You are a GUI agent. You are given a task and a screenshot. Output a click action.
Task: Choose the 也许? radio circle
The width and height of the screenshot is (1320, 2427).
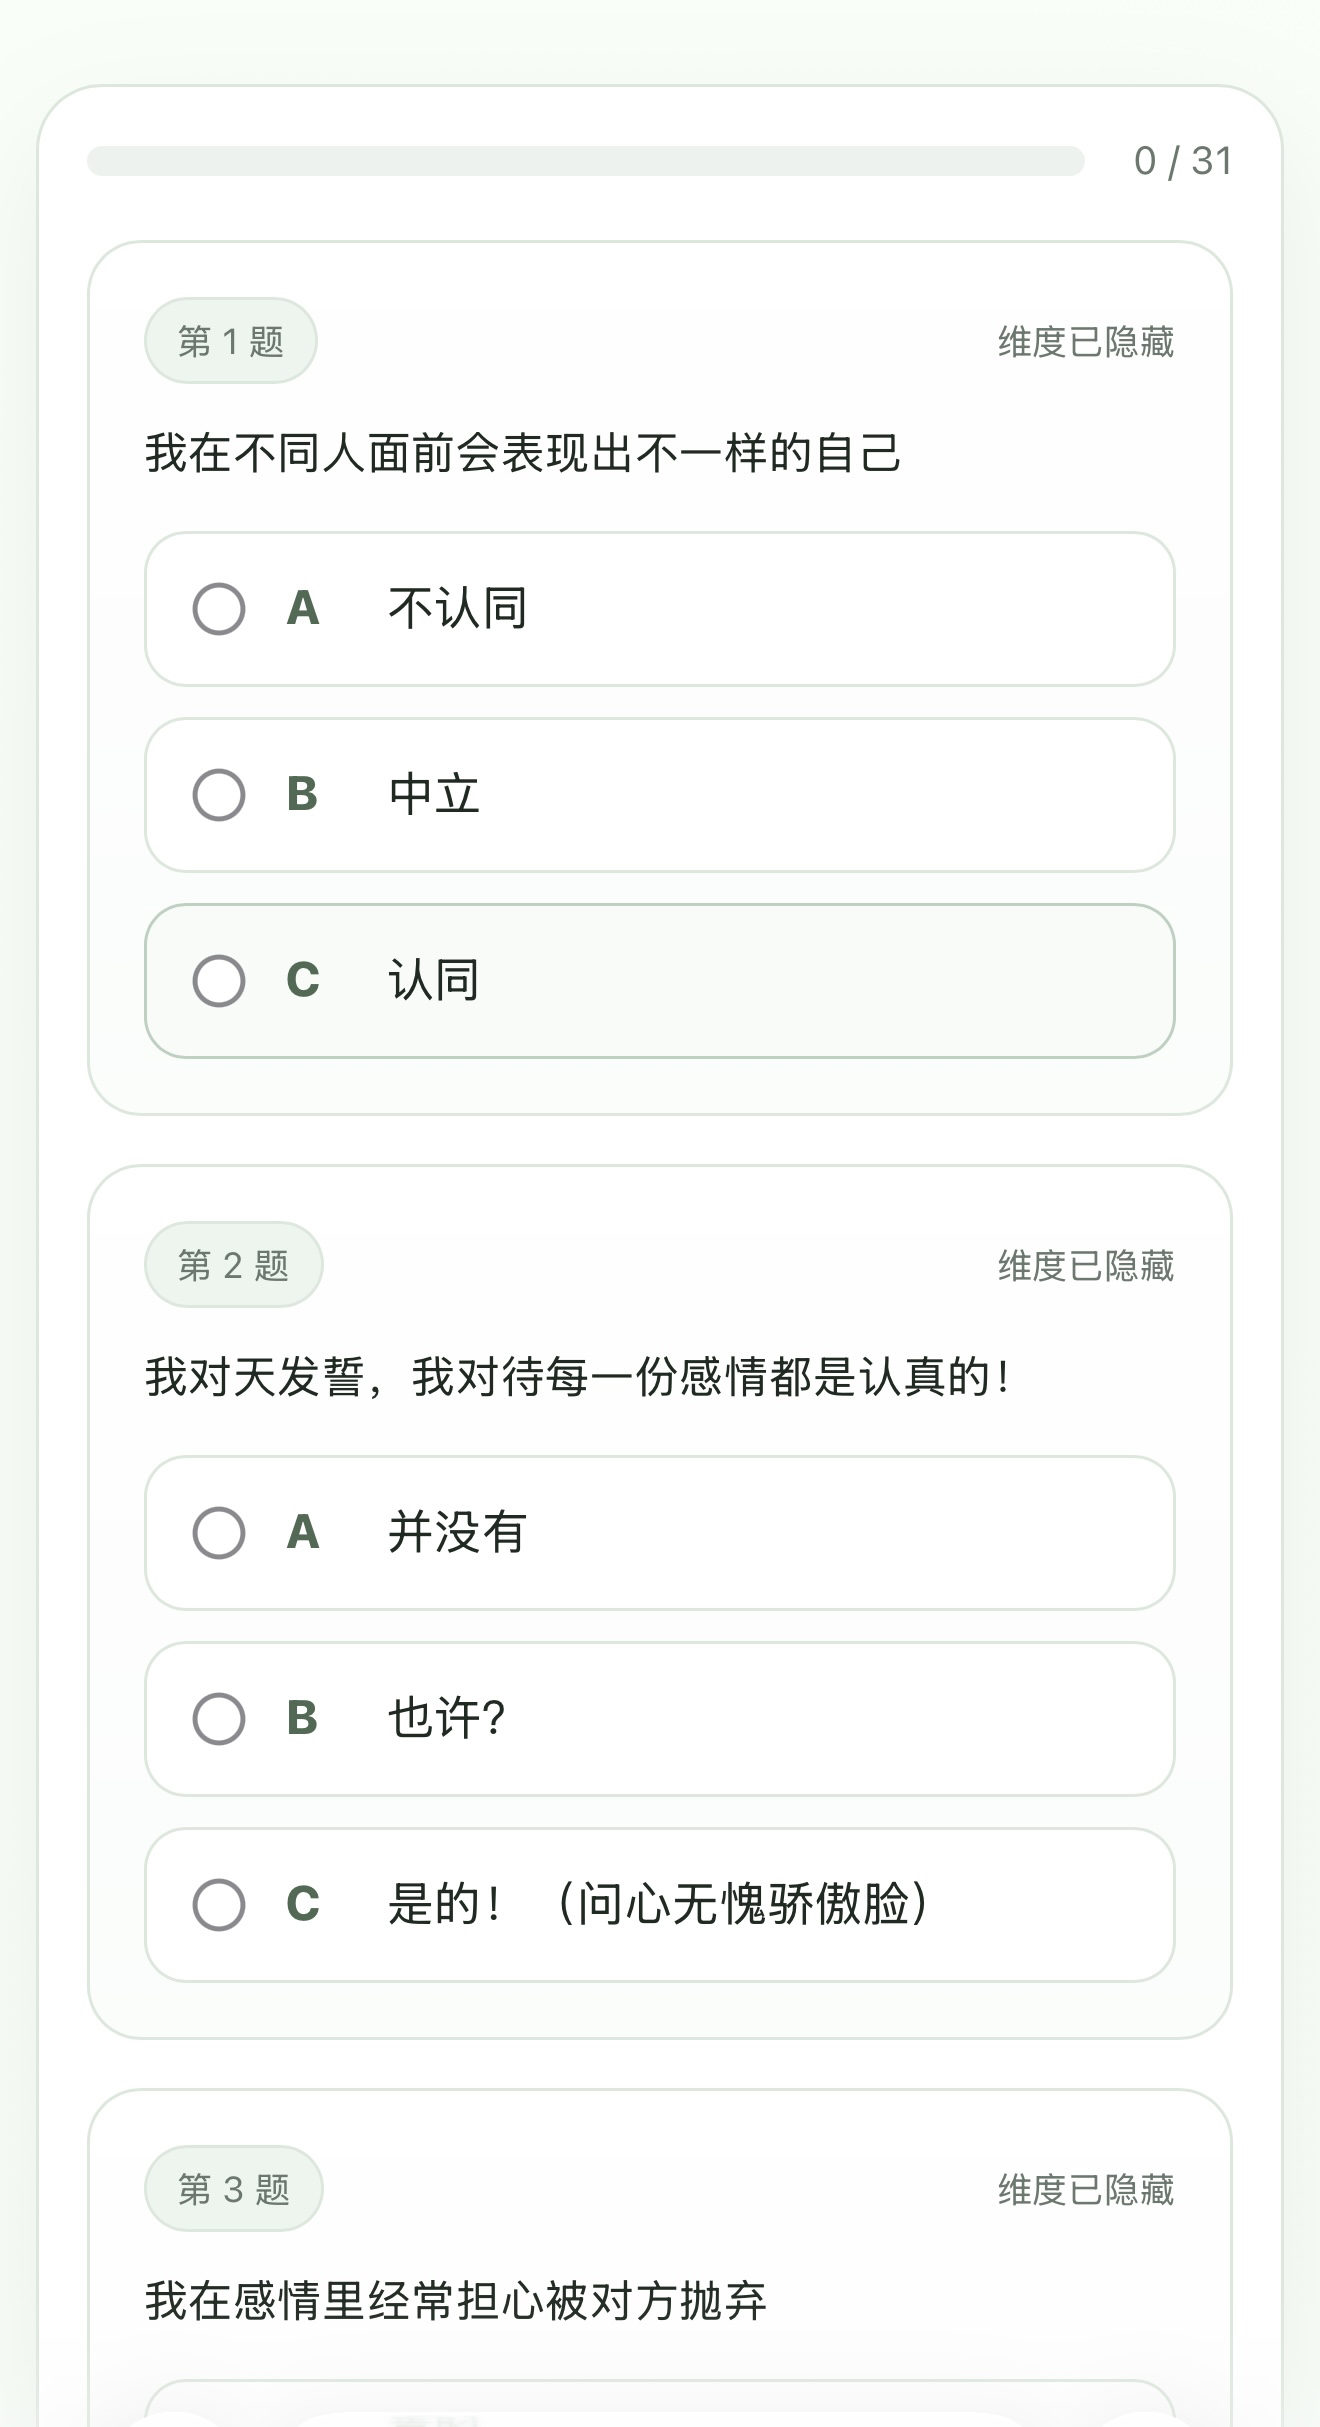click(219, 1719)
